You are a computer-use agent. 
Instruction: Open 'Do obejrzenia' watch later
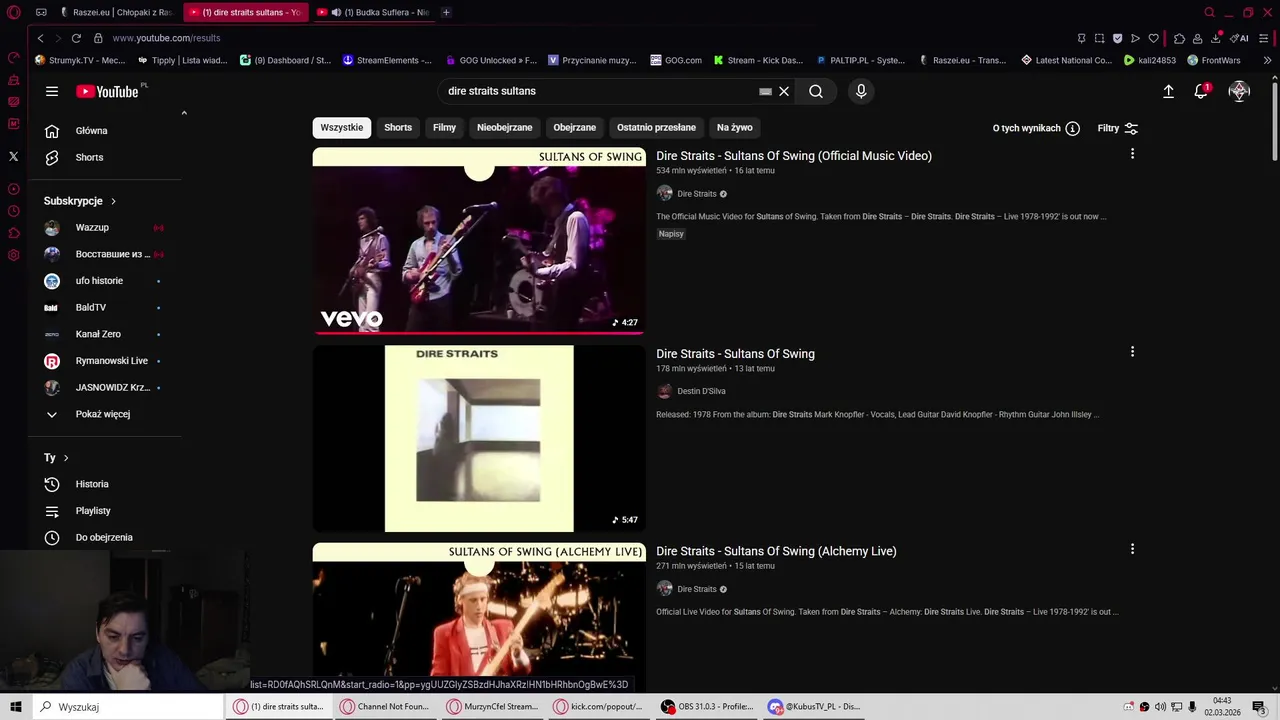106,537
